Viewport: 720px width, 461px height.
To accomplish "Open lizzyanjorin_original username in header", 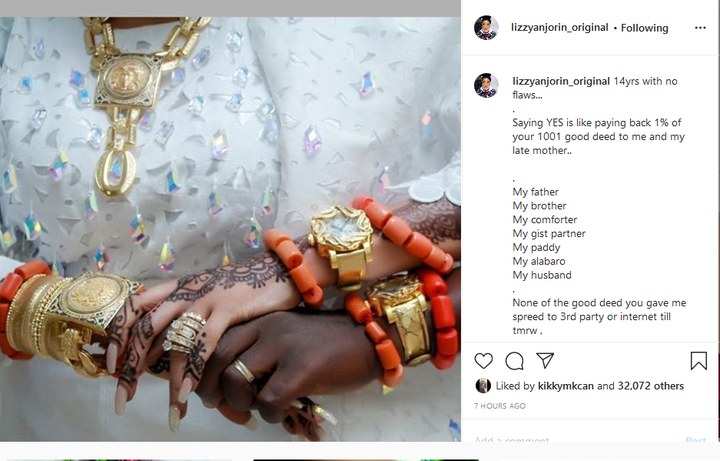I will coord(560,28).
